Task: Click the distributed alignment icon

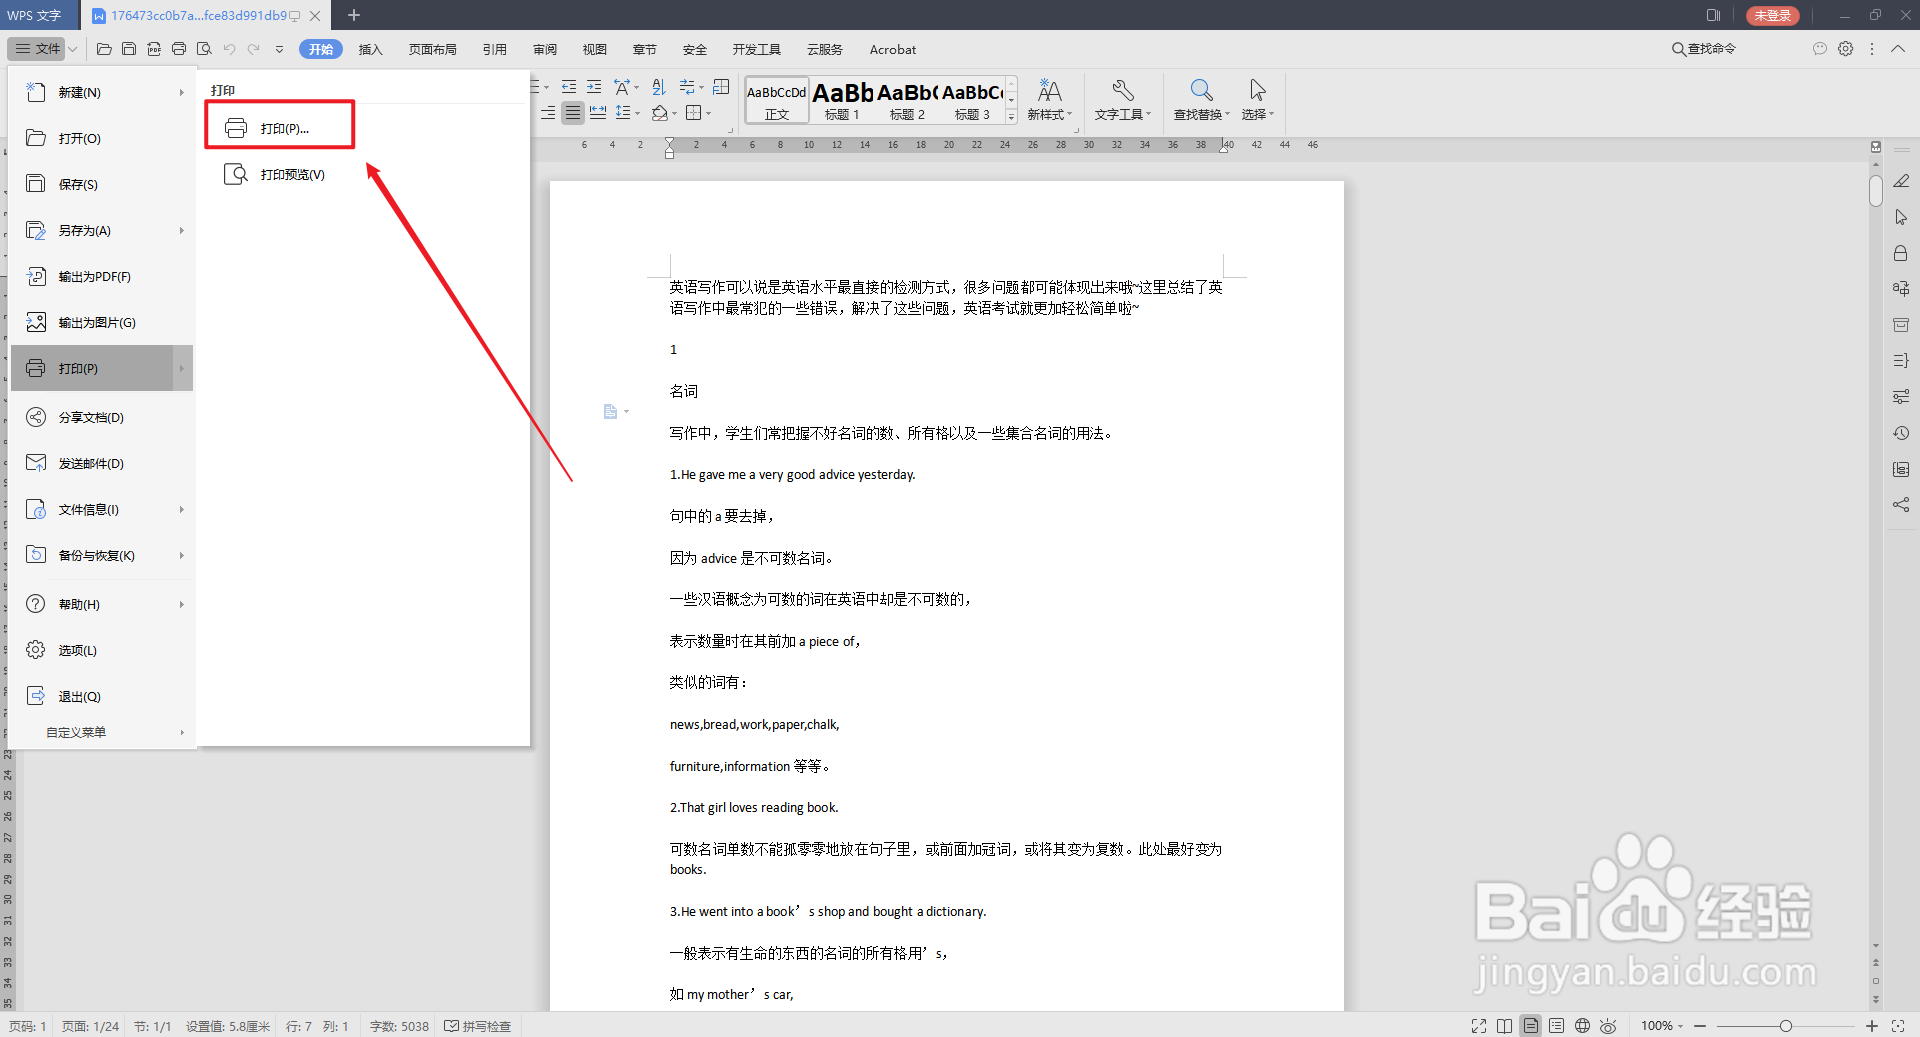Action: point(598,113)
